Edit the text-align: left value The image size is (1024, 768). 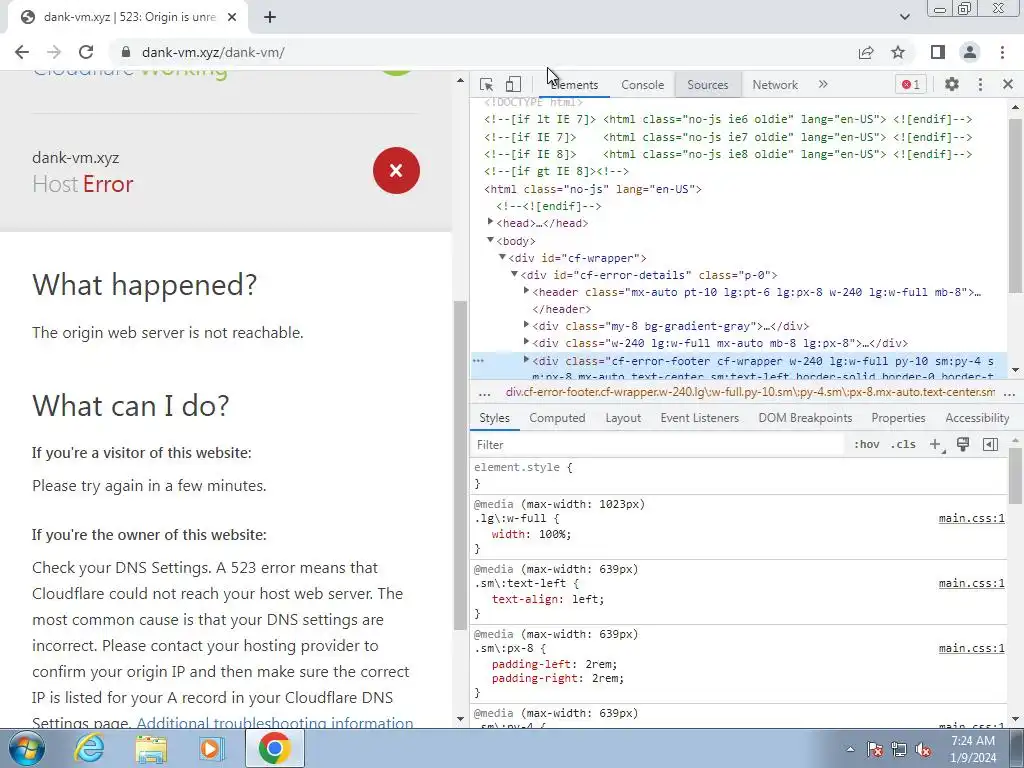click(x=587, y=599)
